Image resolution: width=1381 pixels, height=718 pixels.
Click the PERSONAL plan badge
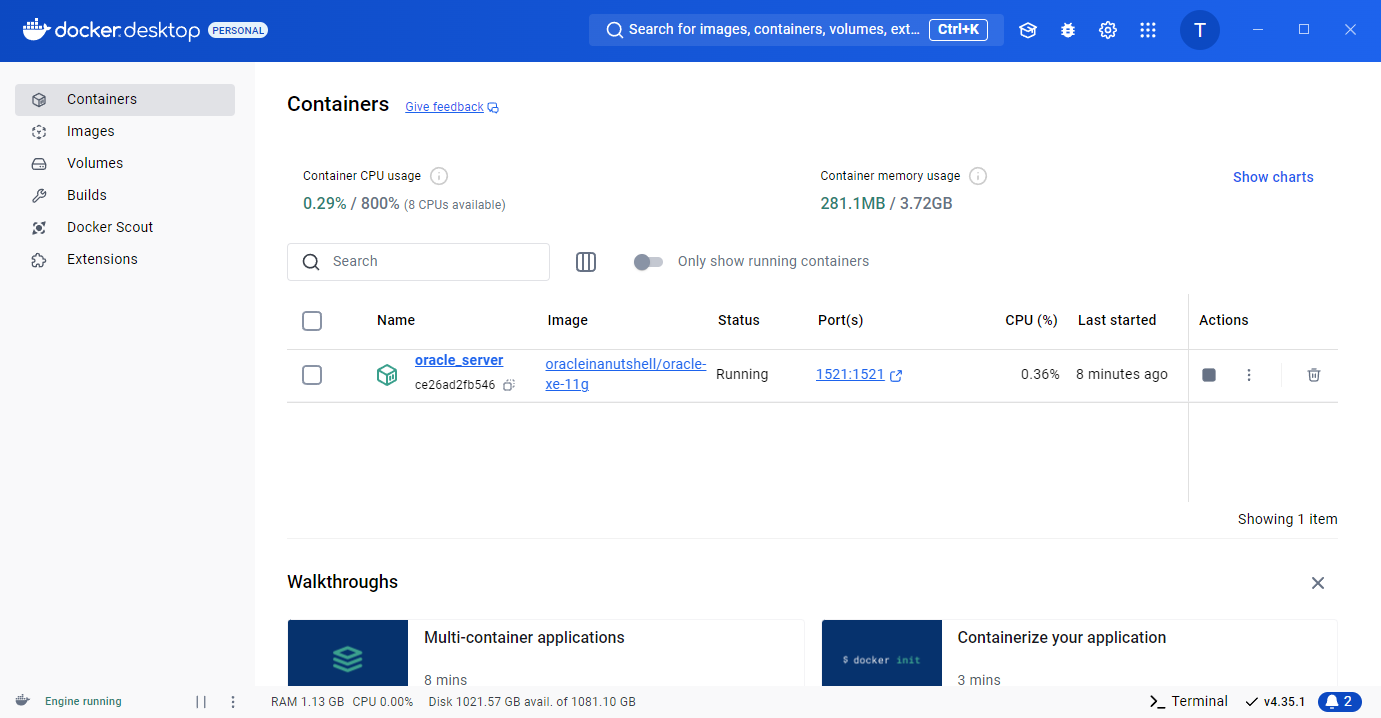pos(238,31)
